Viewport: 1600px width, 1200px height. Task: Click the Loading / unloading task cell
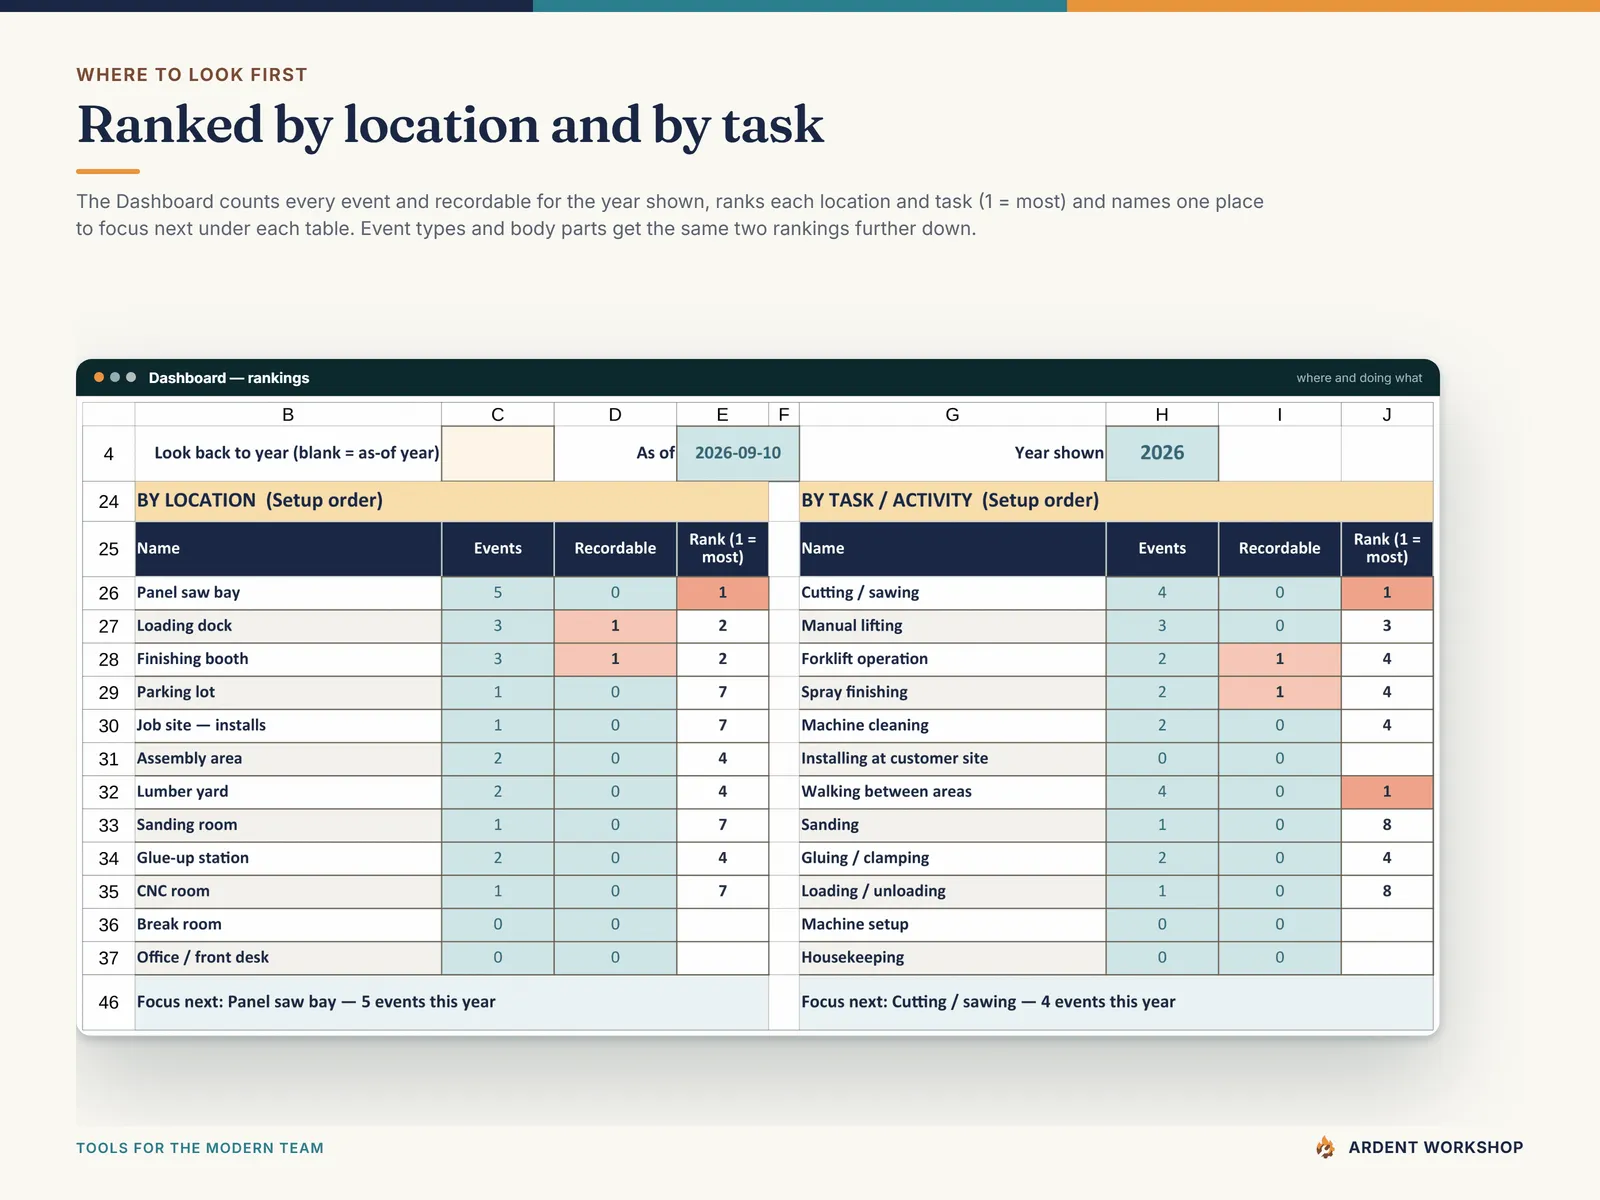point(952,891)
